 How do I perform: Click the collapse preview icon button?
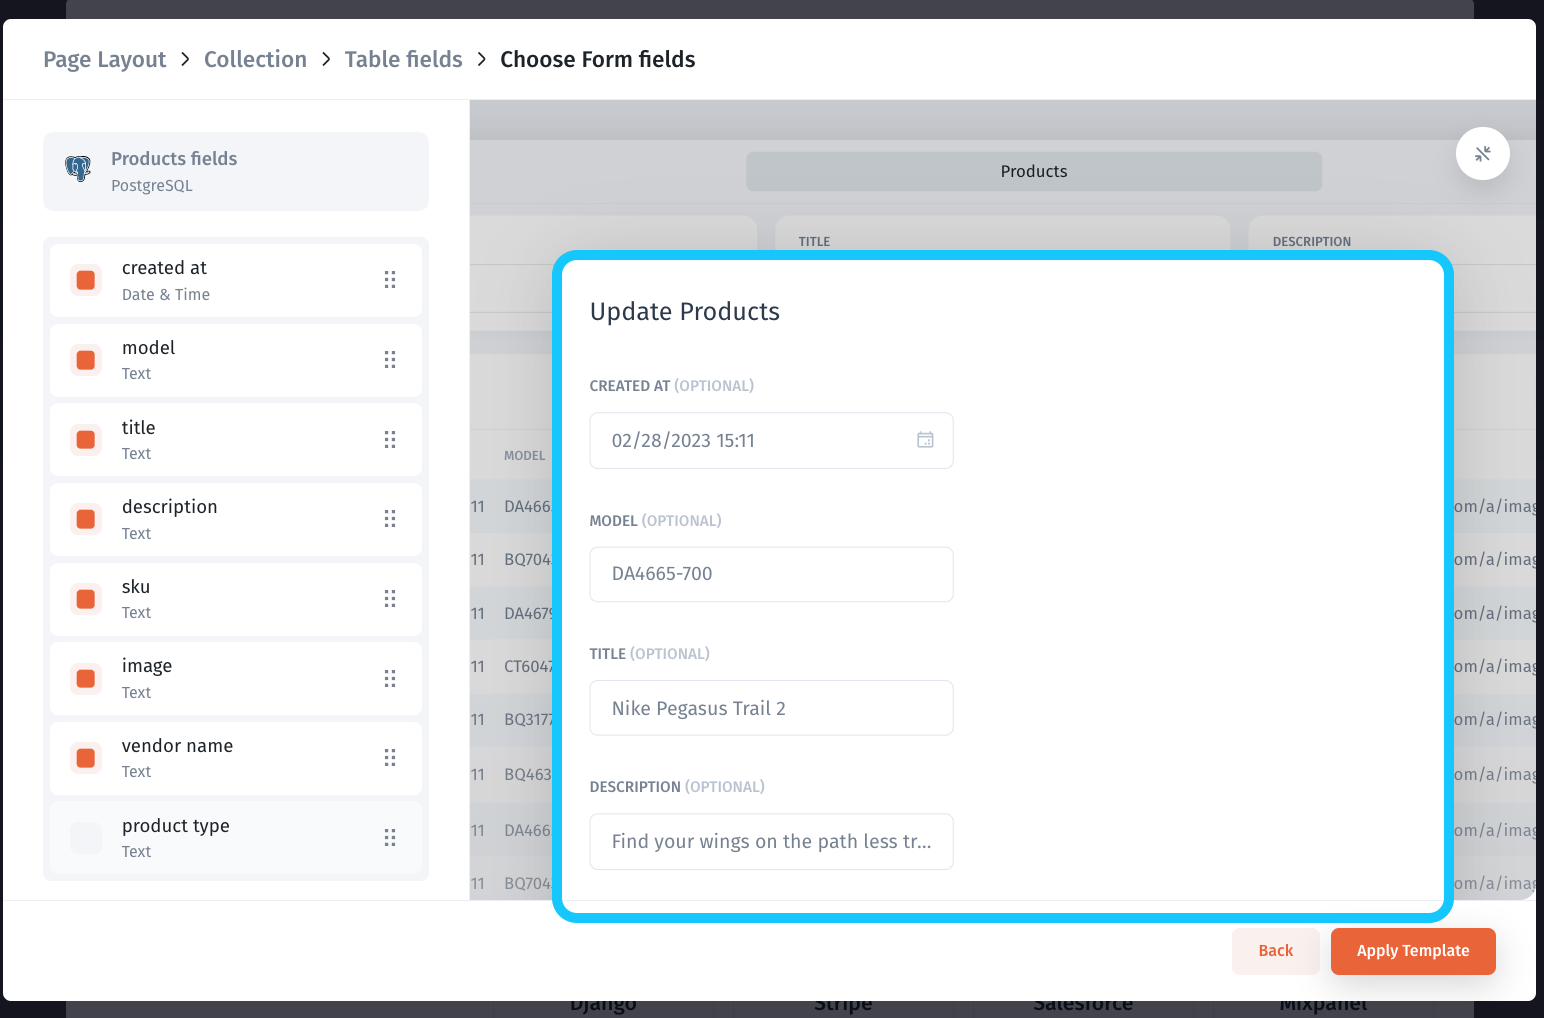tap(1482, 154)
